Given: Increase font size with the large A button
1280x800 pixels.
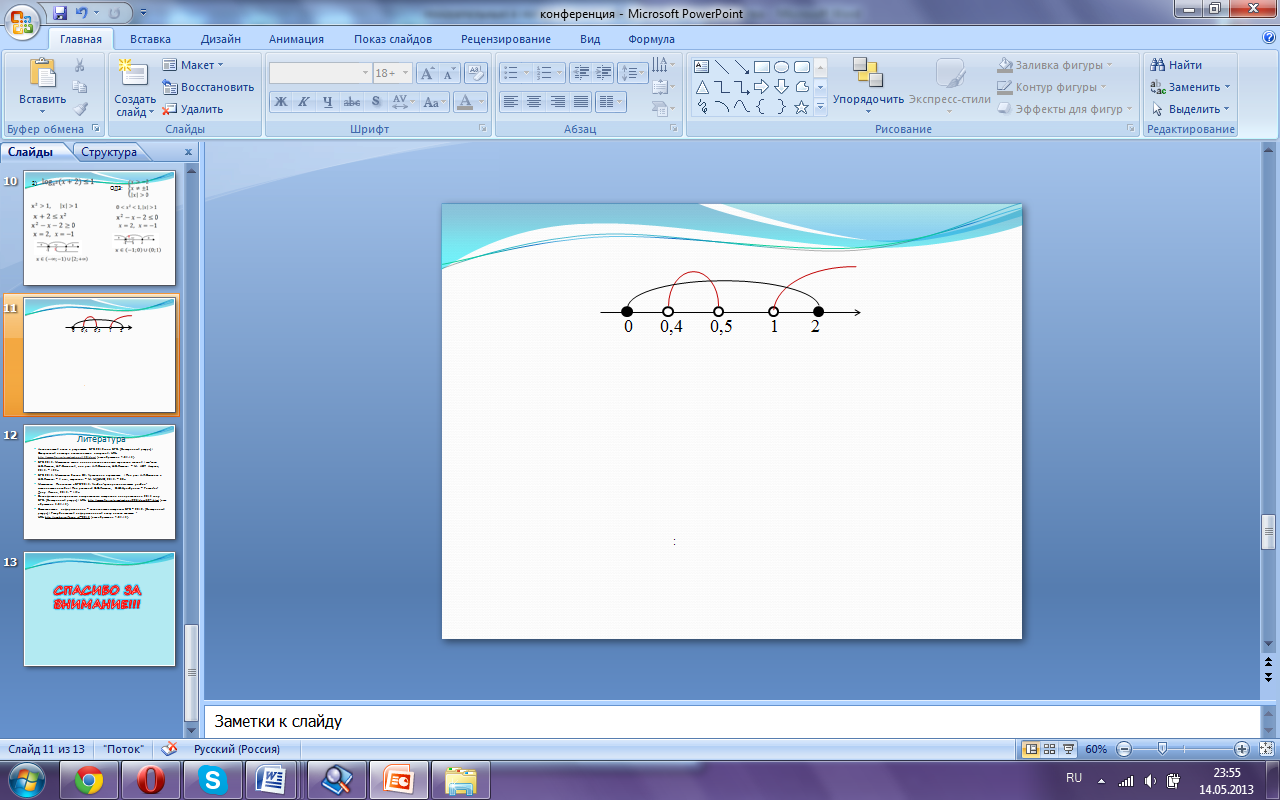Looking at the screenshot, I should pos(426,73).
